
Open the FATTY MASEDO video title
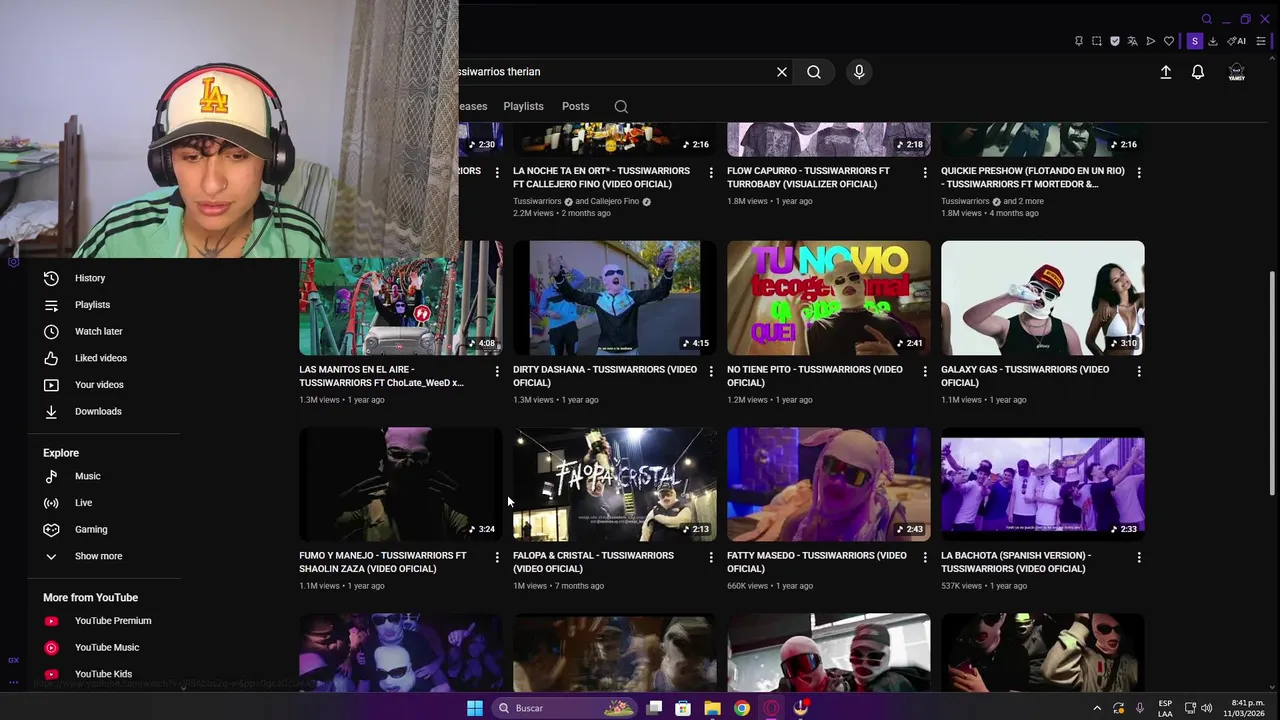pyautogui.click(x=817, y=562)
